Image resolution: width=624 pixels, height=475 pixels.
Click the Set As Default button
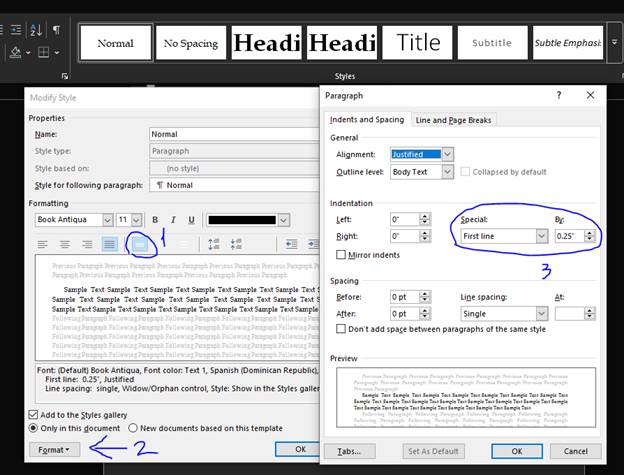click(x=433, y=451)
